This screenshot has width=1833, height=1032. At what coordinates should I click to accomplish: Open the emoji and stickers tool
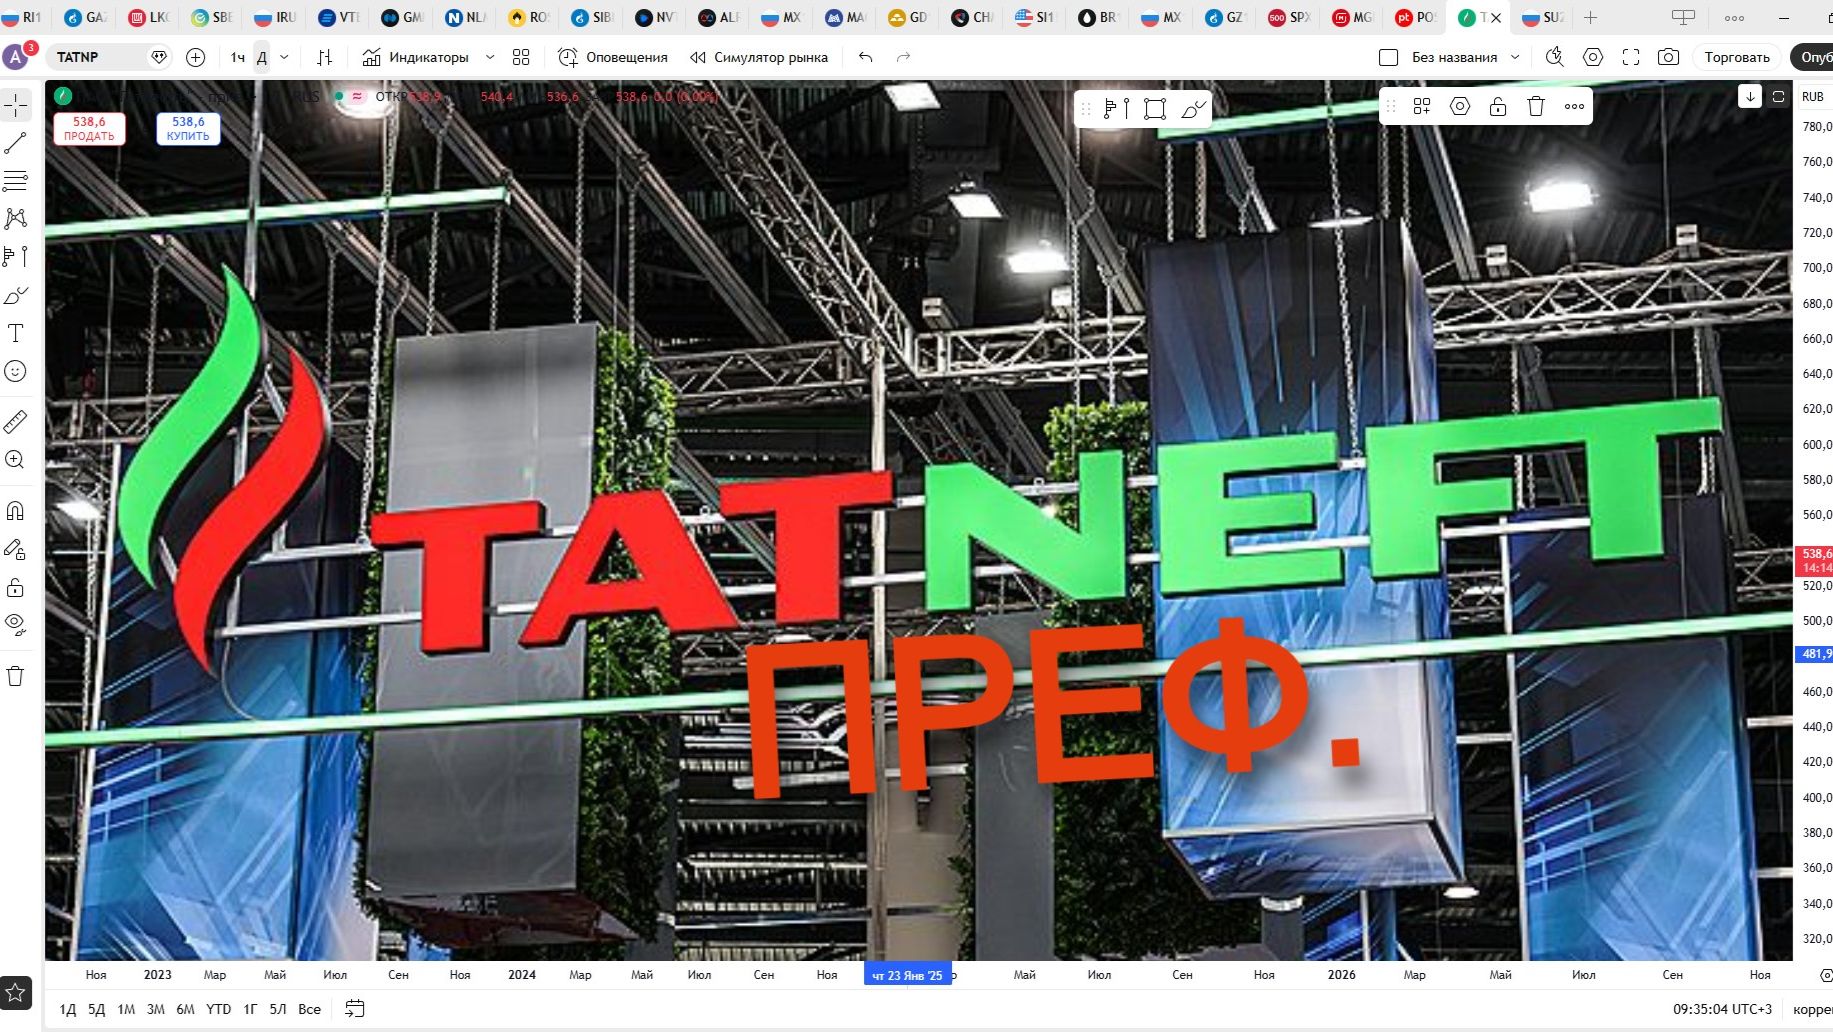point(16,371)
